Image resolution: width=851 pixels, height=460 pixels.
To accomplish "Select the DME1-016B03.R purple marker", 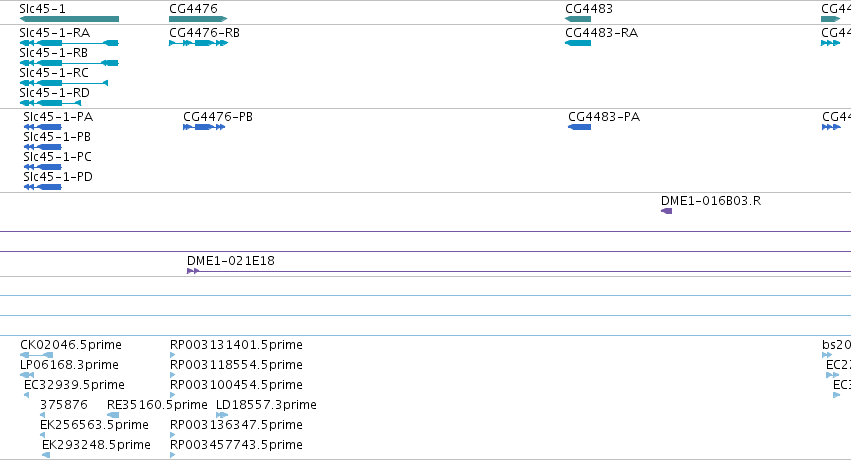I will [666, 211].
